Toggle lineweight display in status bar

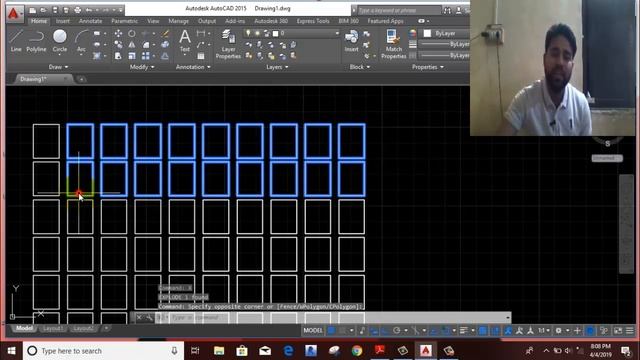pos(464,331)
